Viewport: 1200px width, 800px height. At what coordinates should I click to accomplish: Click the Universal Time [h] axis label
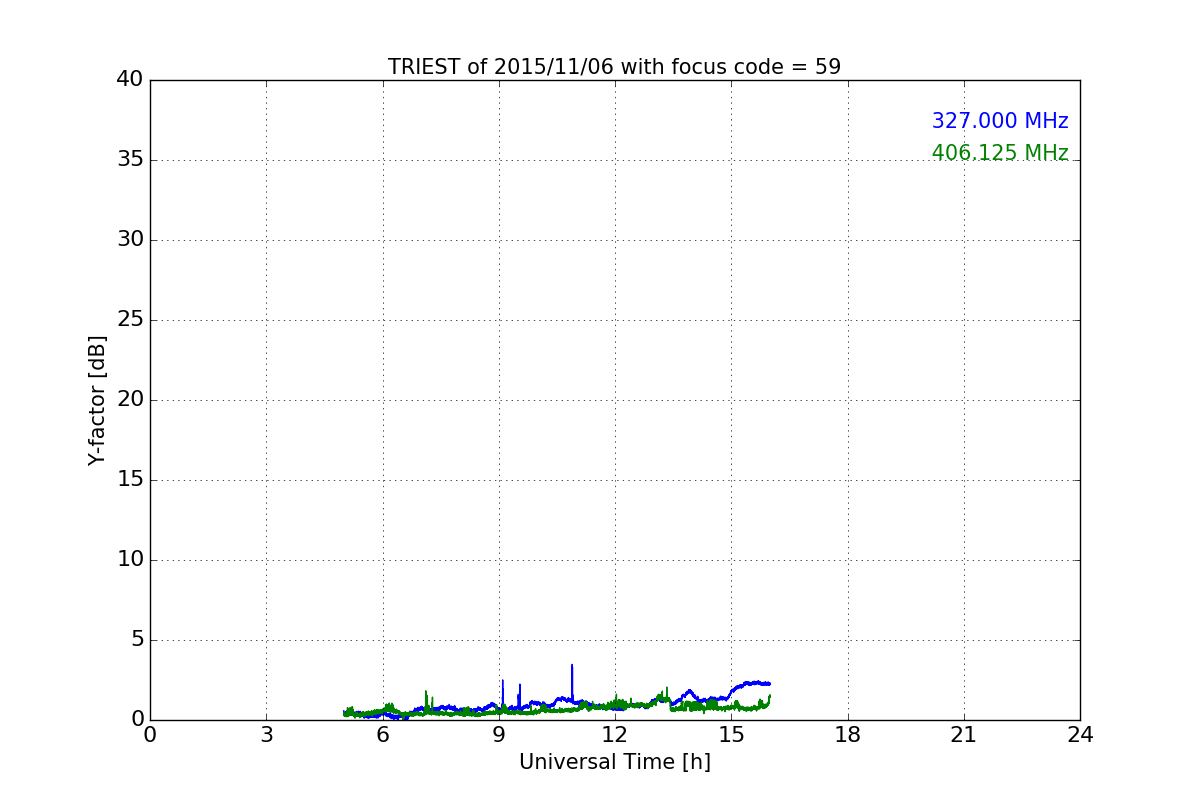[x=614, y=762]
